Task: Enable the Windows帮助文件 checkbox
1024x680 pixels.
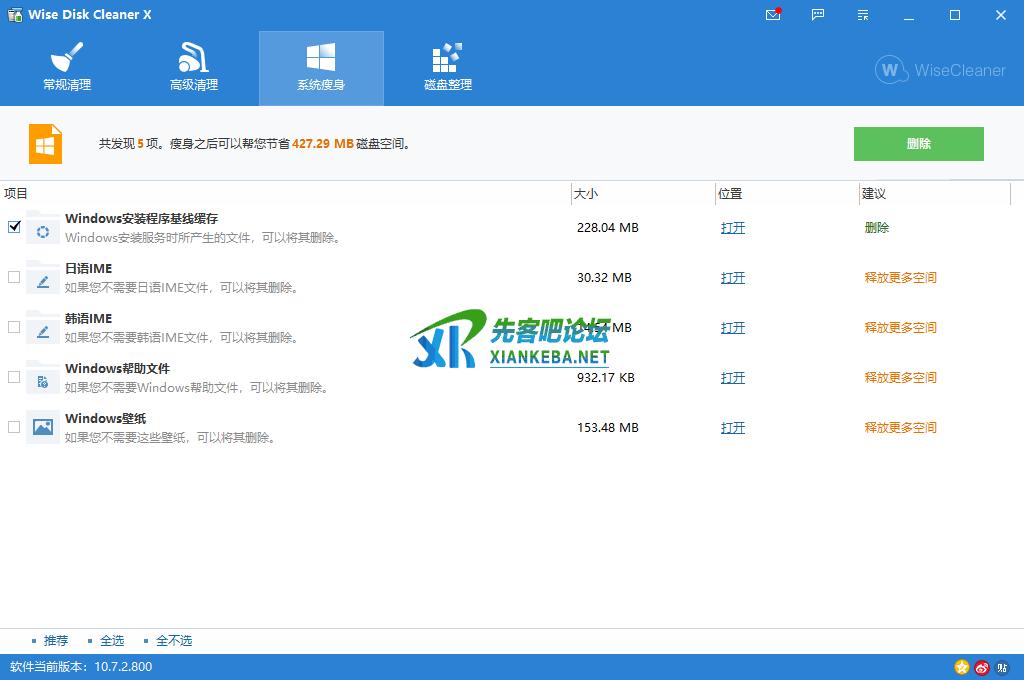Action: point(14,377)
